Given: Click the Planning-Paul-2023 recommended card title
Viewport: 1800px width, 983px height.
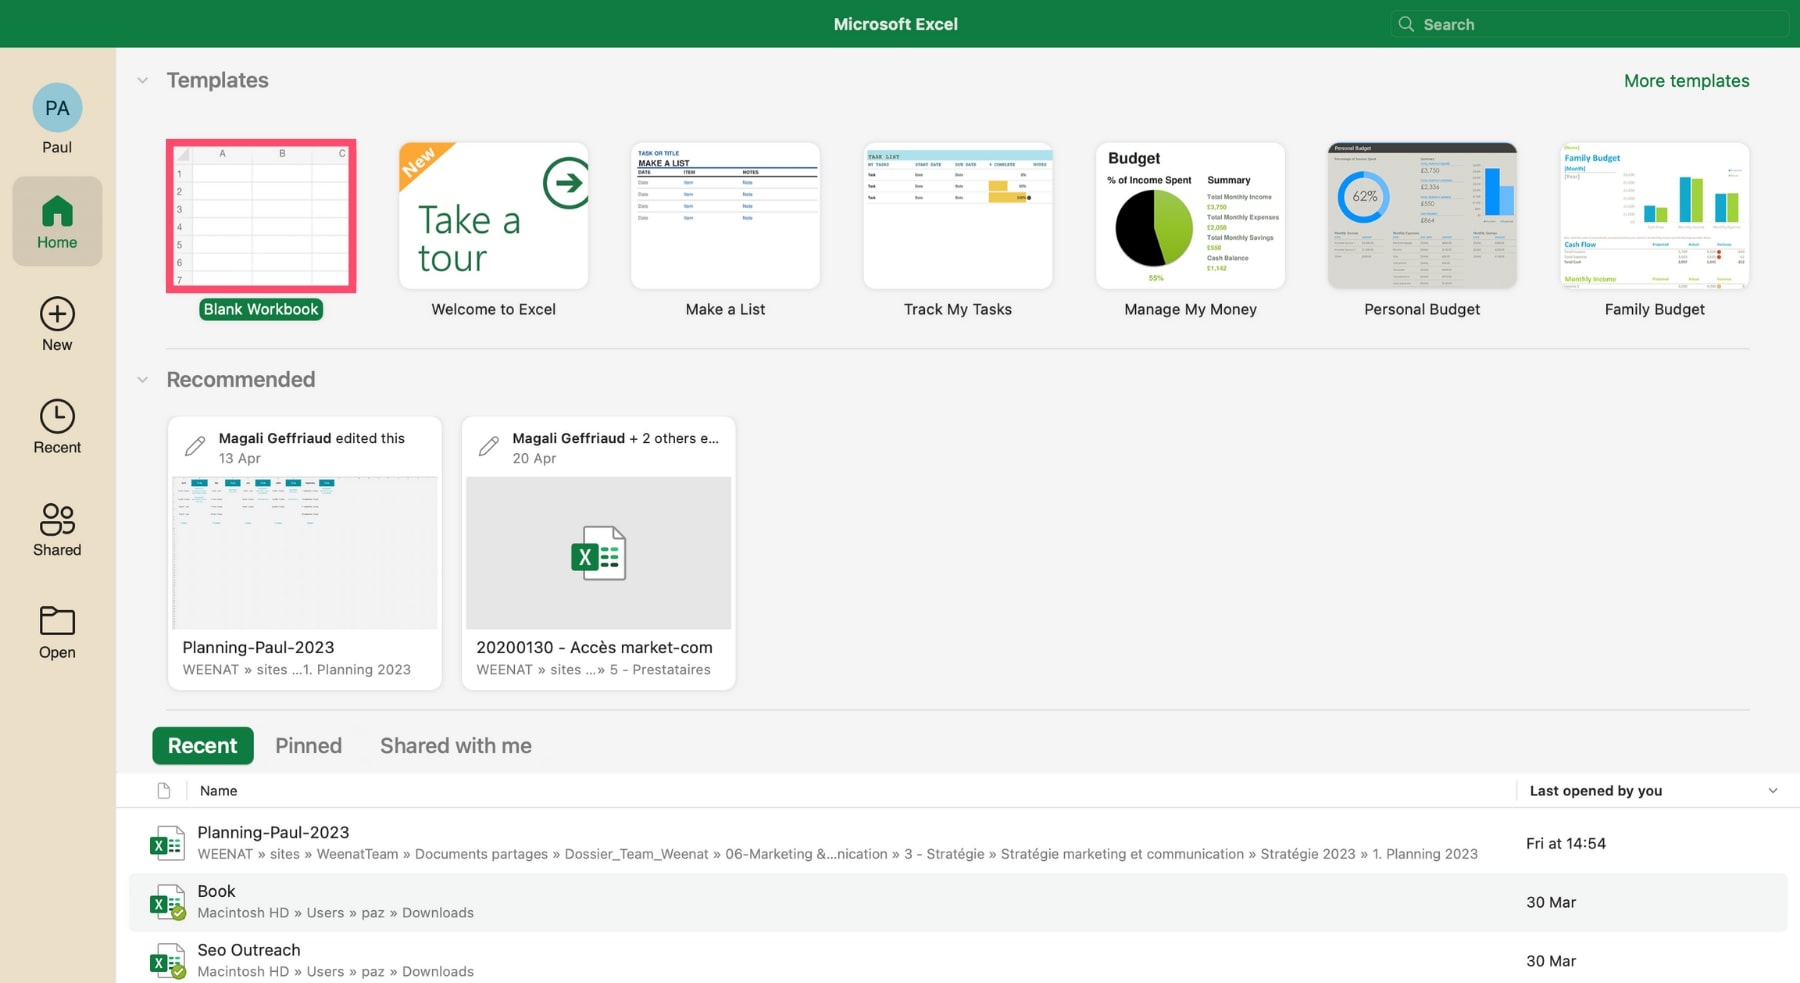Looking at the screenshot, I should tap(258, 648).
